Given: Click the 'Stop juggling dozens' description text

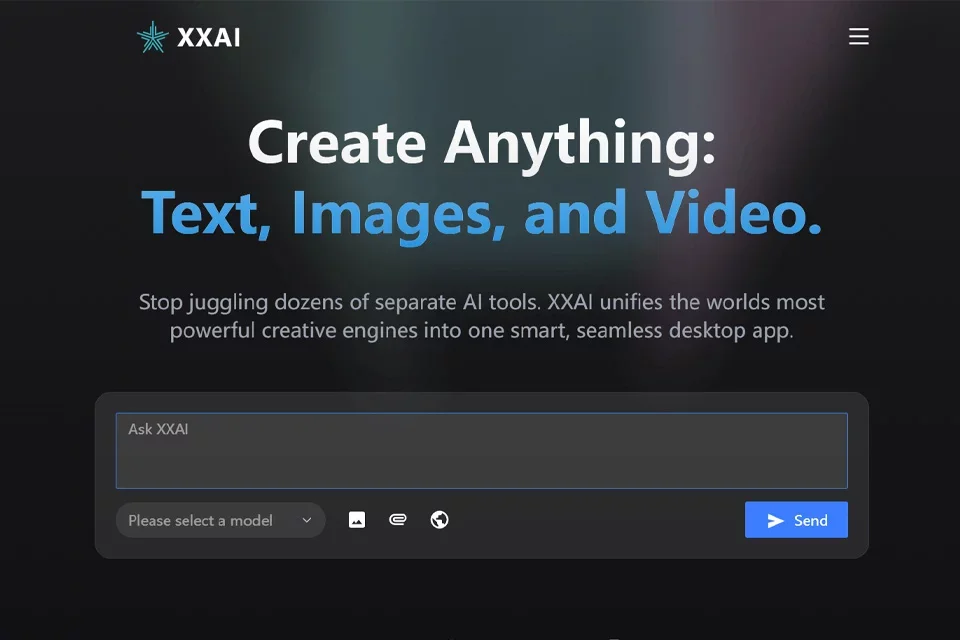Looking at the screenshot, I should tap(482, 316).
